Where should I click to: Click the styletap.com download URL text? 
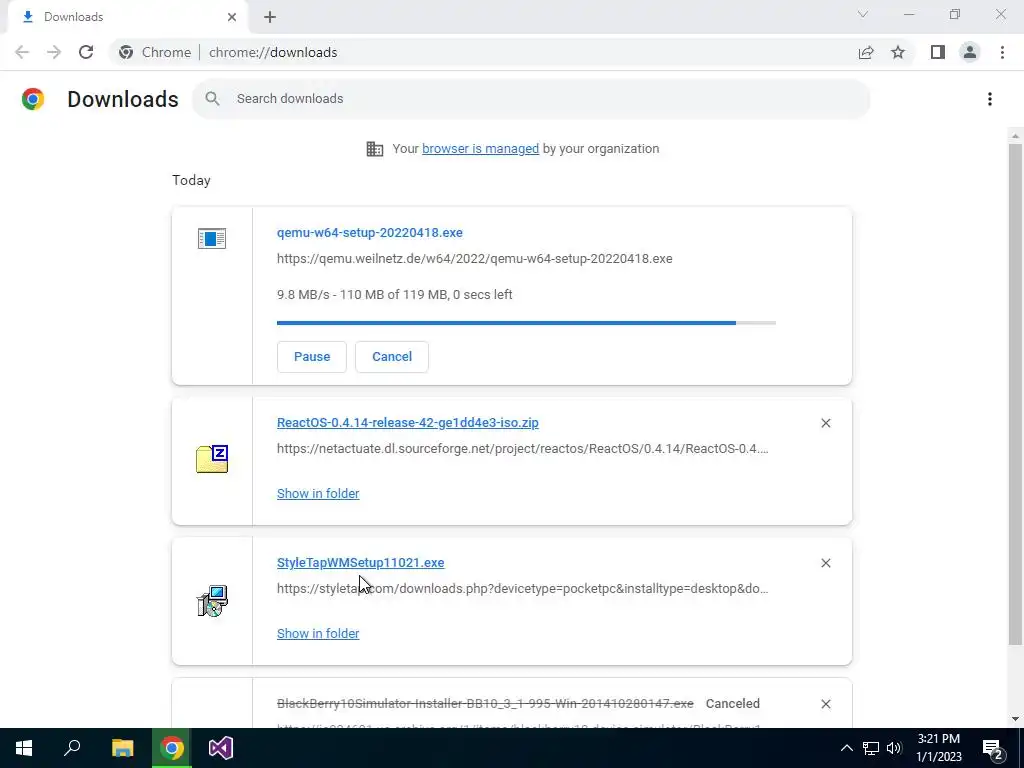[522, 588]
